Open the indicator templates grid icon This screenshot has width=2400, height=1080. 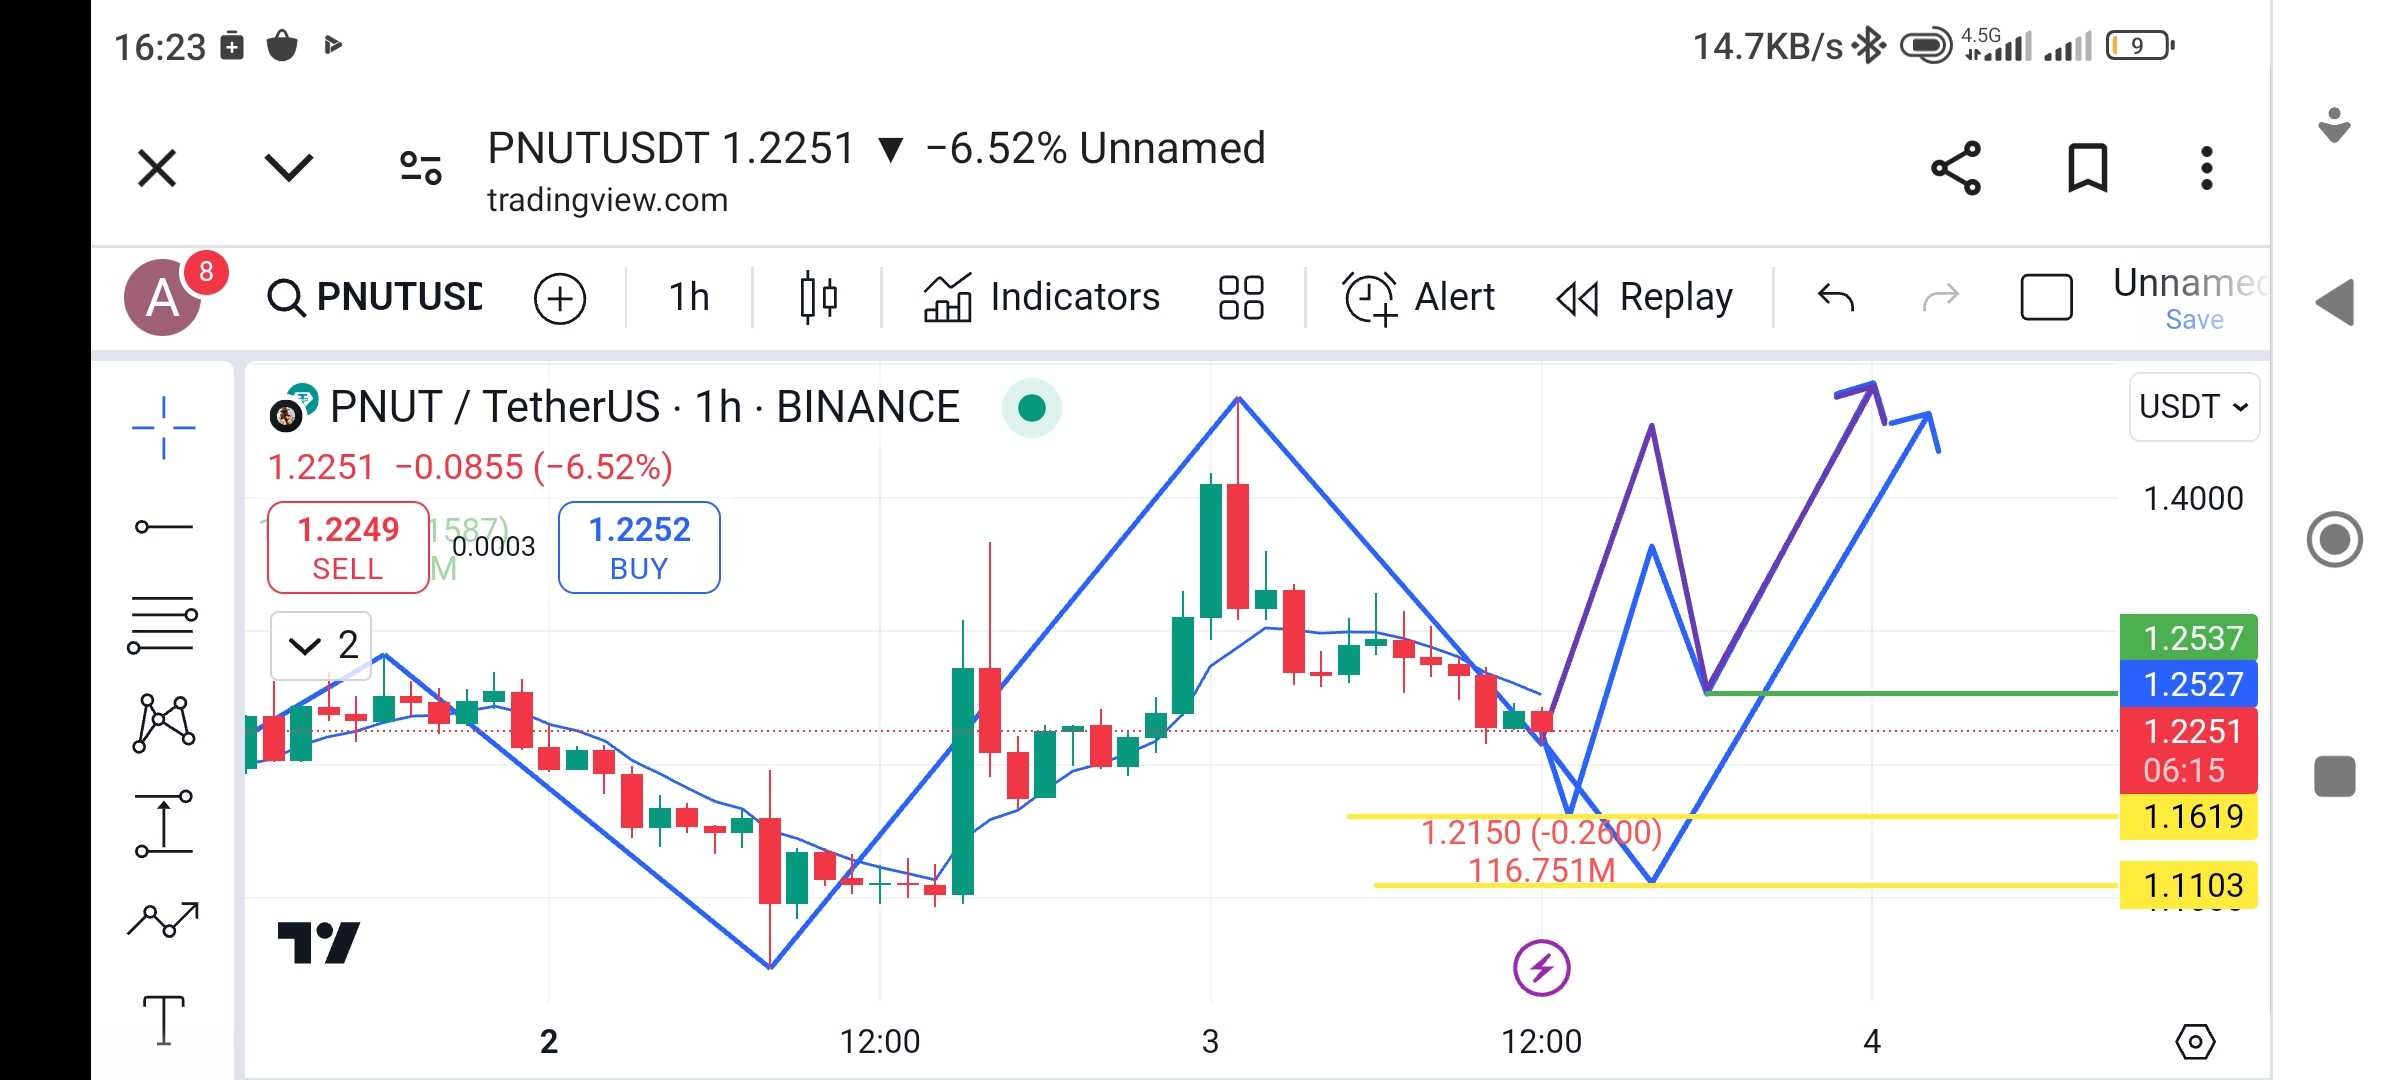coord(1241,297)
